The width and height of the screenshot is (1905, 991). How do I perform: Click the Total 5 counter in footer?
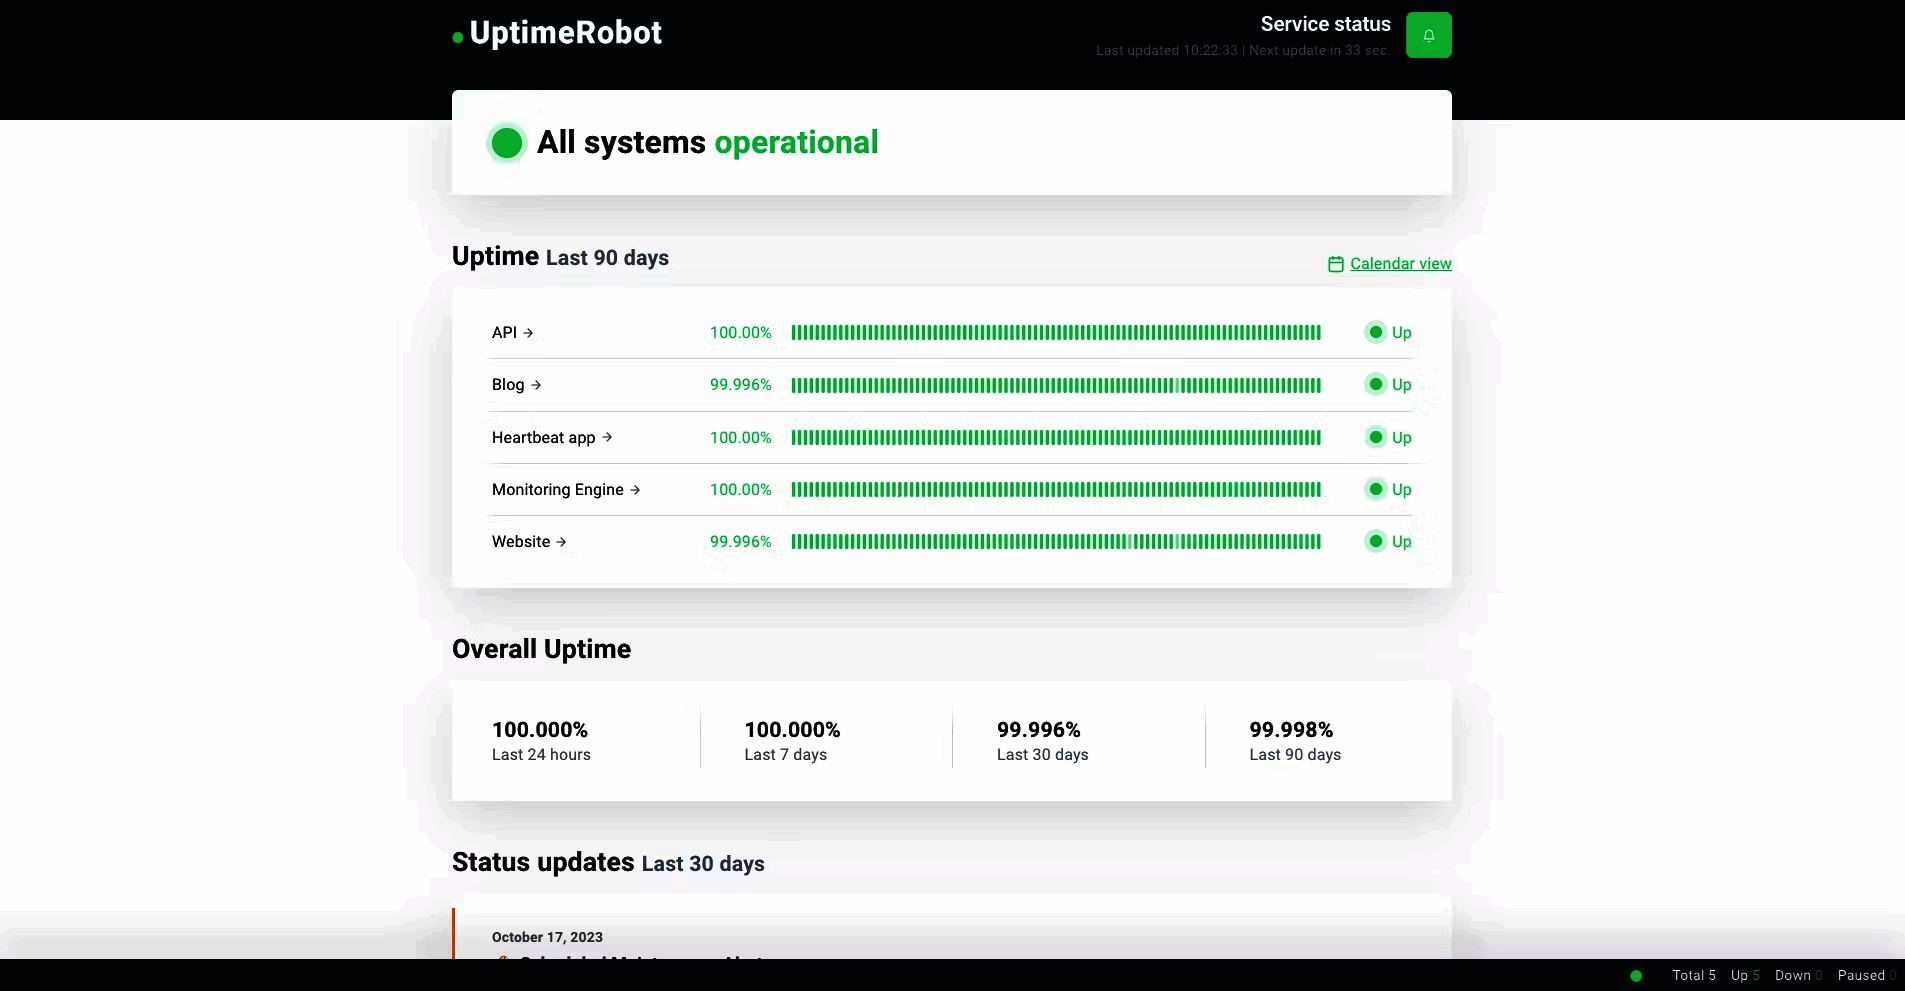[1694, 976]
